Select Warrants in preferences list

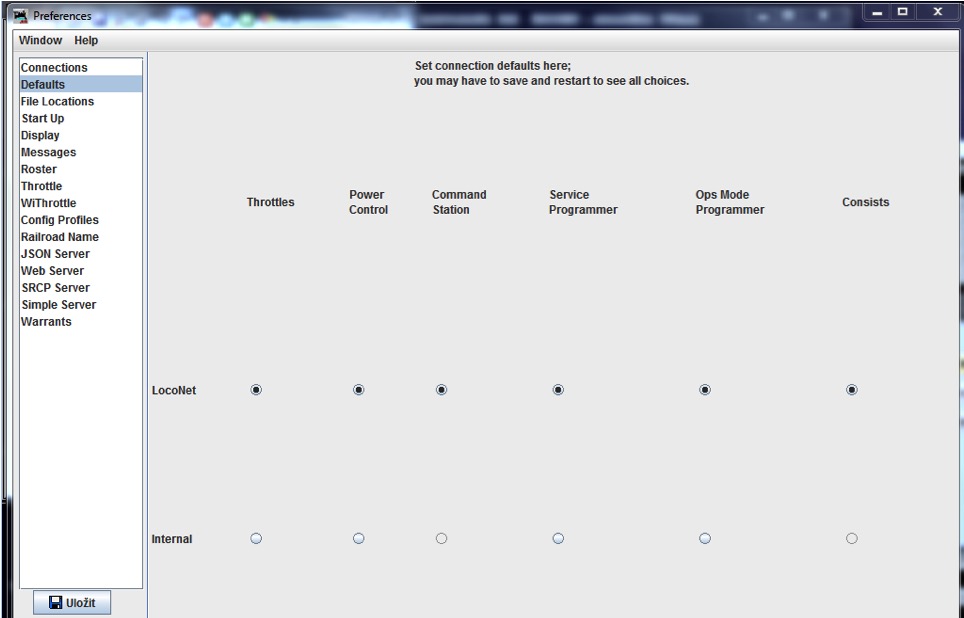pos(46,322)
